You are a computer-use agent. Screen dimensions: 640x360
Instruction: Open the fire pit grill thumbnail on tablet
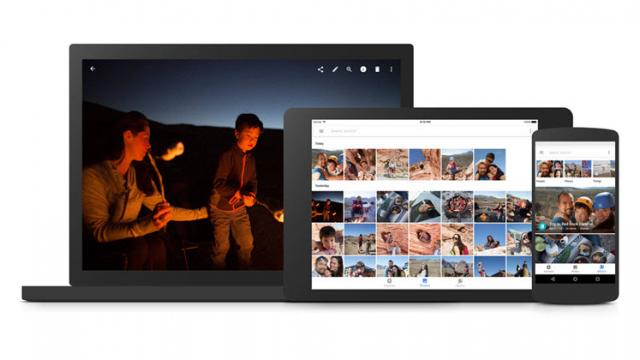[x=457, y=207]
